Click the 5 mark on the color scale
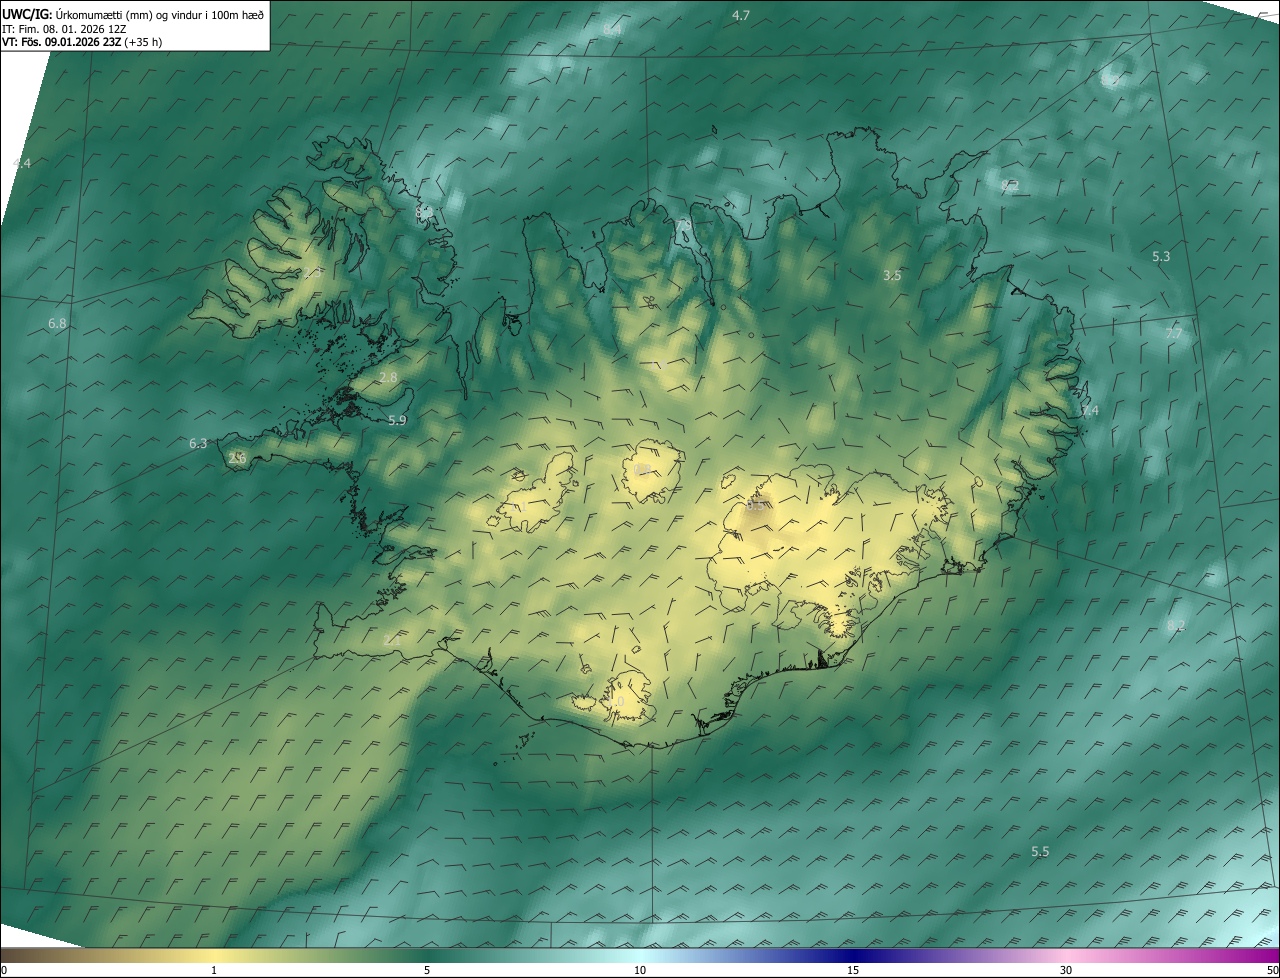 click(427, 970)
